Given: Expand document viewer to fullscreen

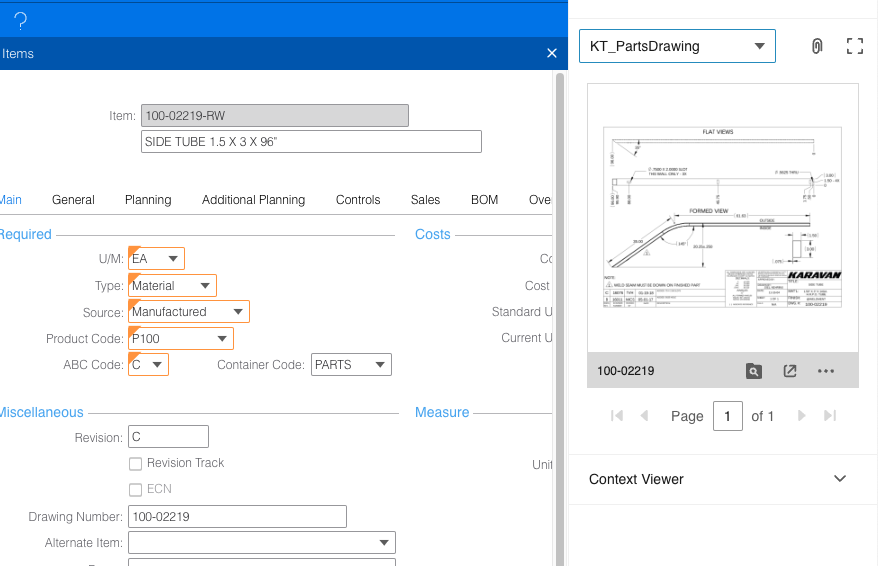Looking at the screenshot, I should pos(854,46).
